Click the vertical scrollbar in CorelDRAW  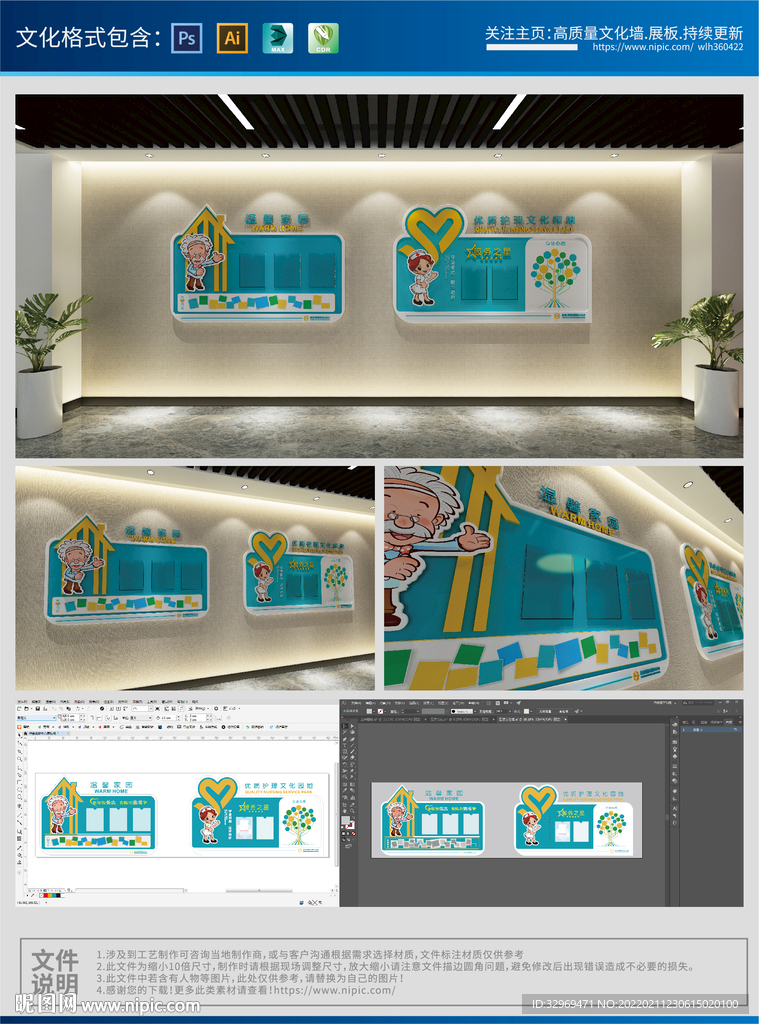click(x=336, y=813)
